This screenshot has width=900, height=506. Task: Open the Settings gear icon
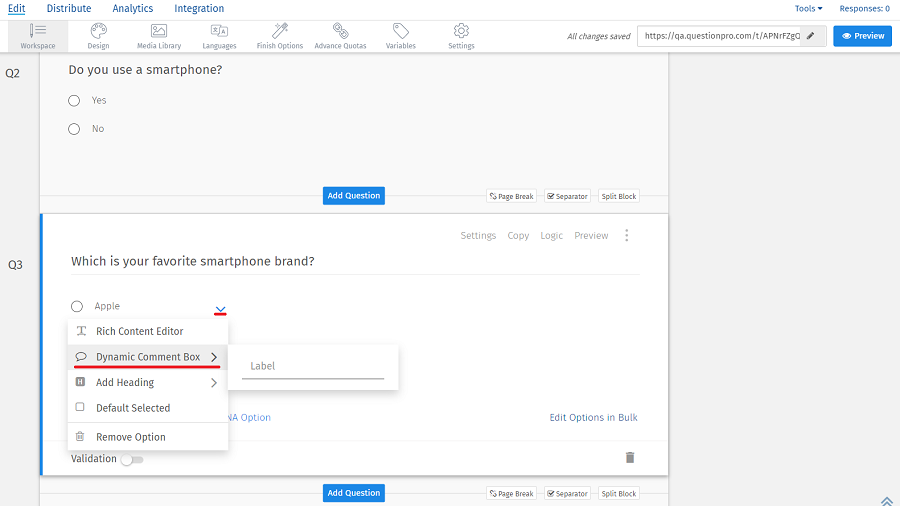(x=461, y=31)
